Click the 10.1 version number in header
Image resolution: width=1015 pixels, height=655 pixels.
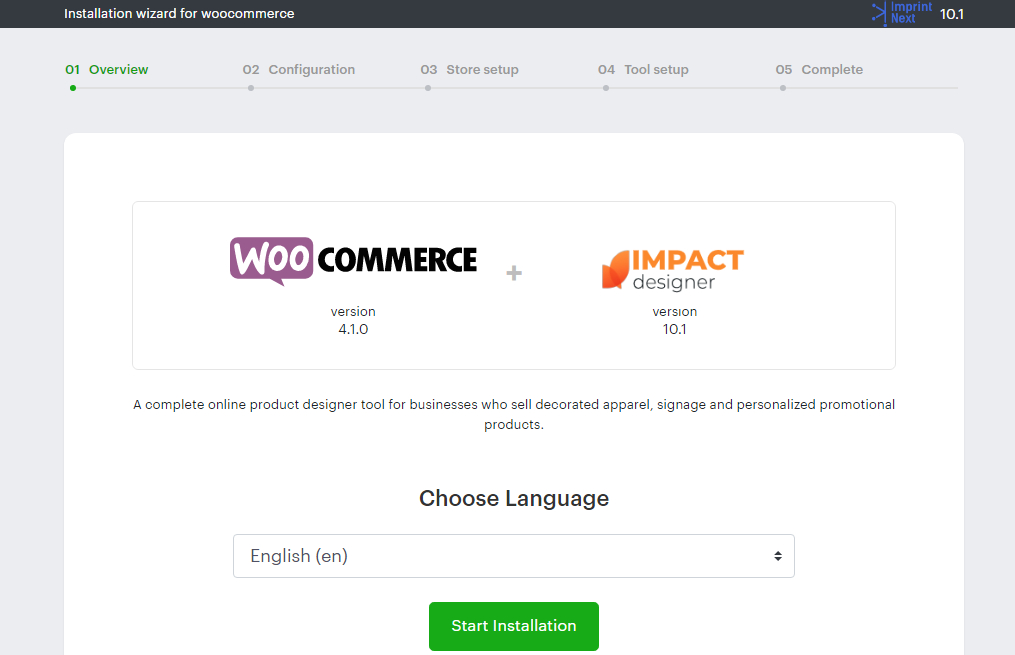click(x=952, y=14)
